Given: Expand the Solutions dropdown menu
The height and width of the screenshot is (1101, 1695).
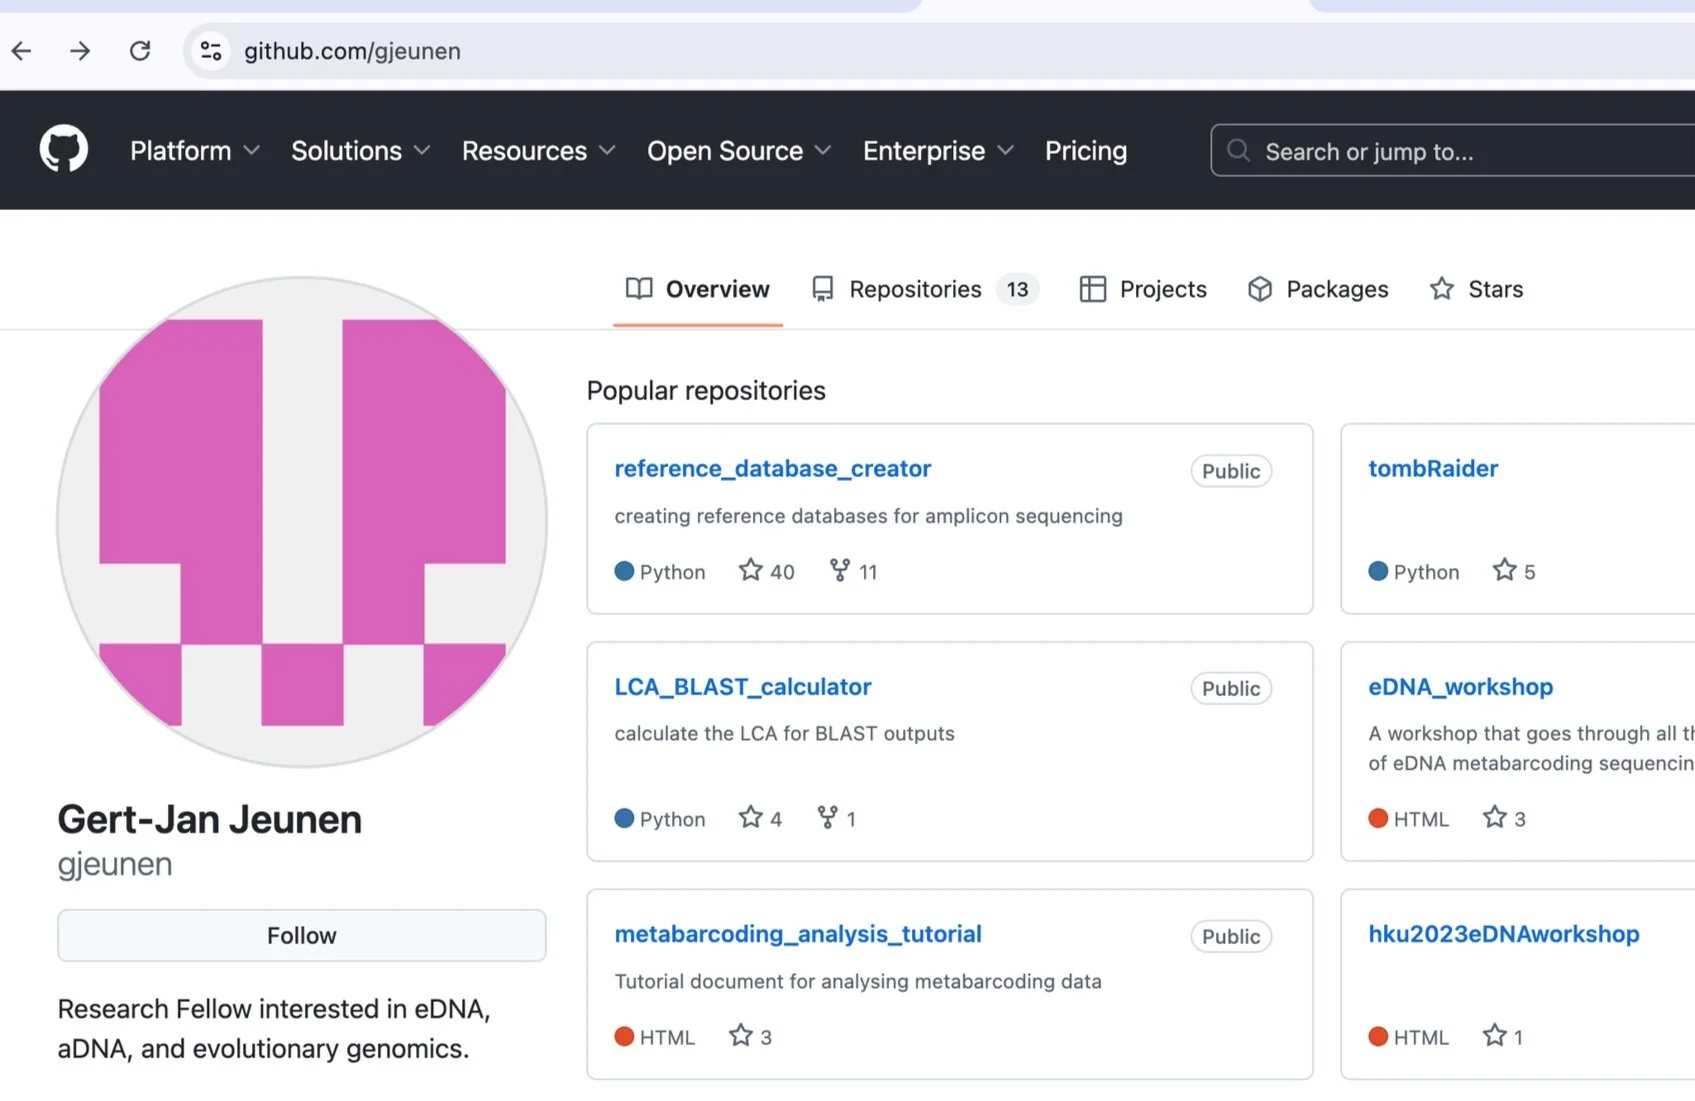Looking at the screenshot, I should [361, 151].
